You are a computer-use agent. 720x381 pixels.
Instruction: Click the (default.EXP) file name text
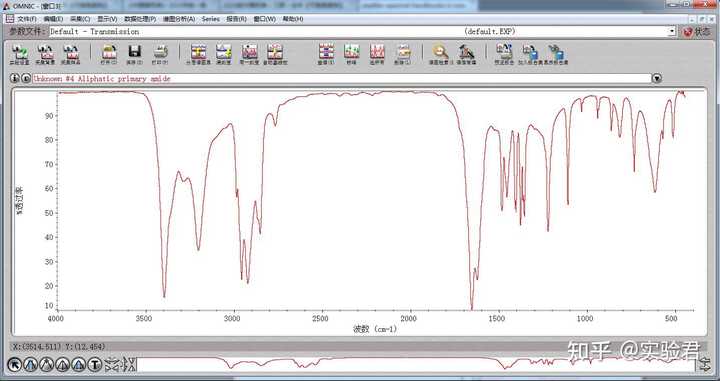pyautogui.click(x=489, y=32)
